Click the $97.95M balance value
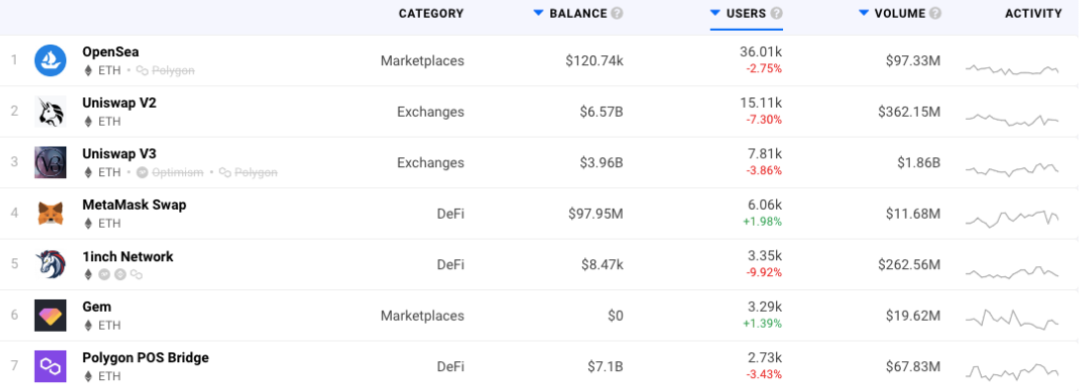 coord(596,213)
